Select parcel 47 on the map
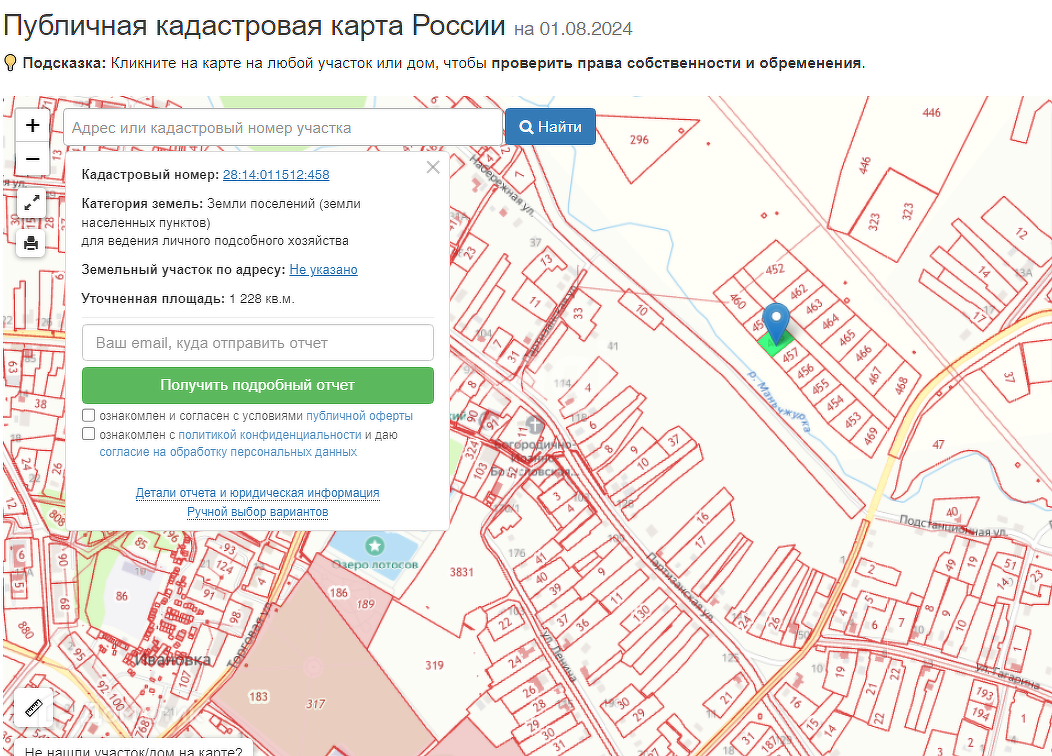Image resolution: width=1052 pixels, height=756 pixels. (x=938, y=445)
